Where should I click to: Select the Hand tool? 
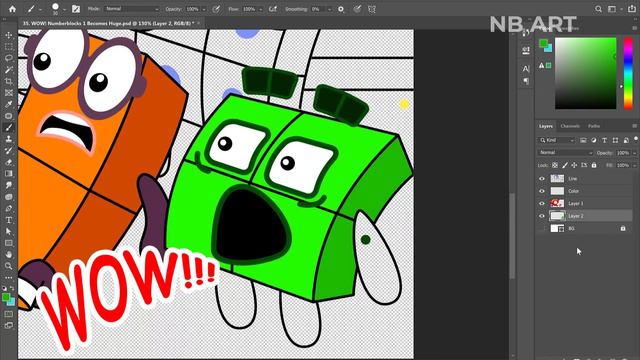point(9,254)
